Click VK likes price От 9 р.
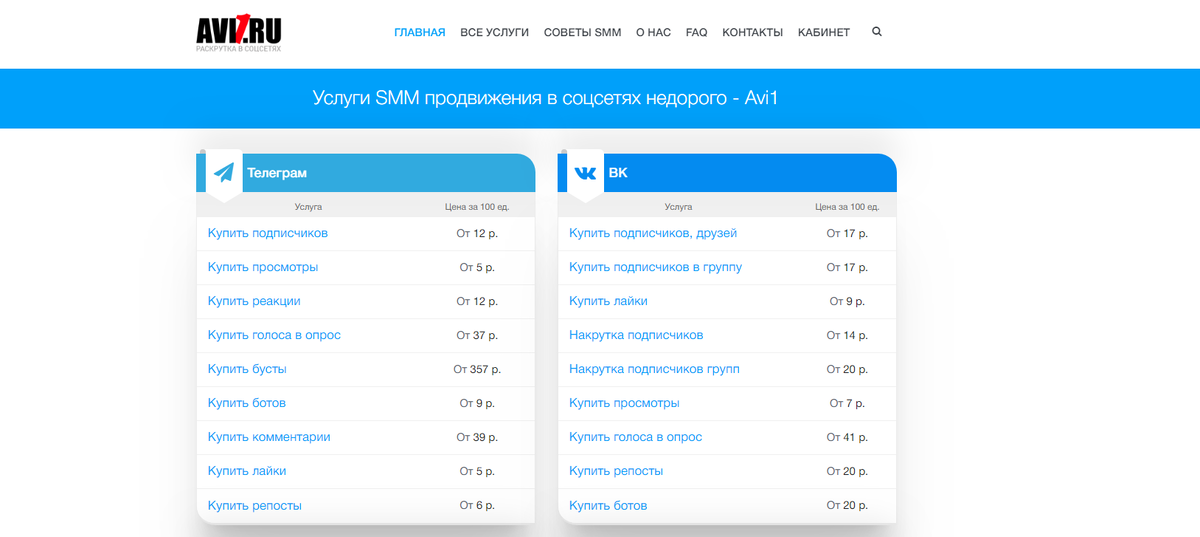Image resolution: width=1200 pixels, height=537 pixels. (x=847, y=301)
